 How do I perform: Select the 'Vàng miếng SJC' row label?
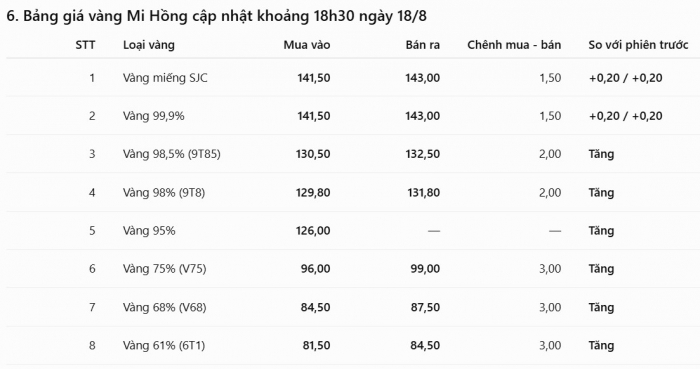pos(165,78)
